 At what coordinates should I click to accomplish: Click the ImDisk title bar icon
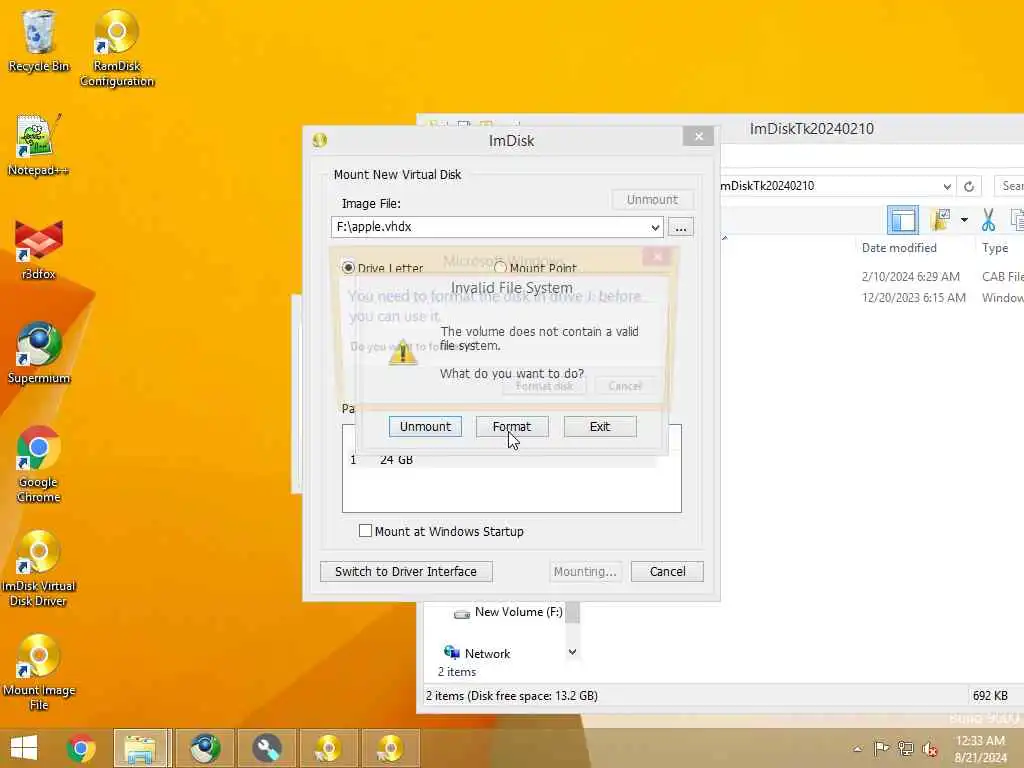pyautogui.click(x=319, y=140)
